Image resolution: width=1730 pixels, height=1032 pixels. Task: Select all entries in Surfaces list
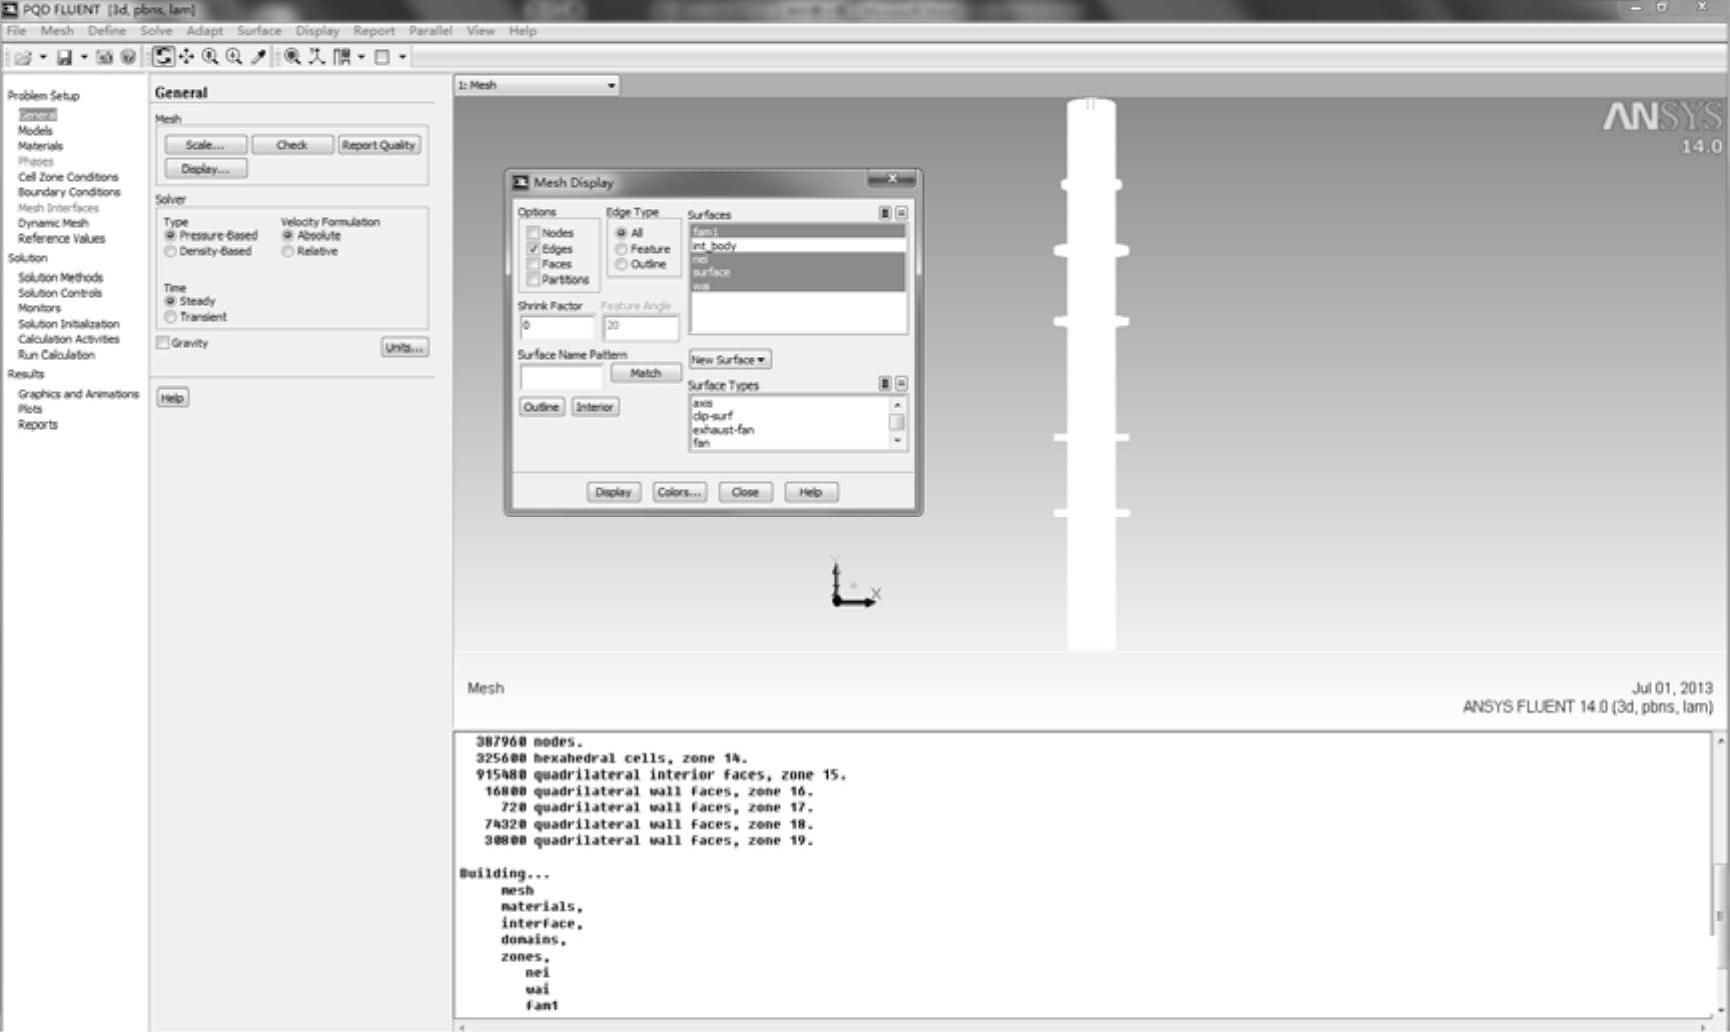pyautogui.click(x=884, y=213)
